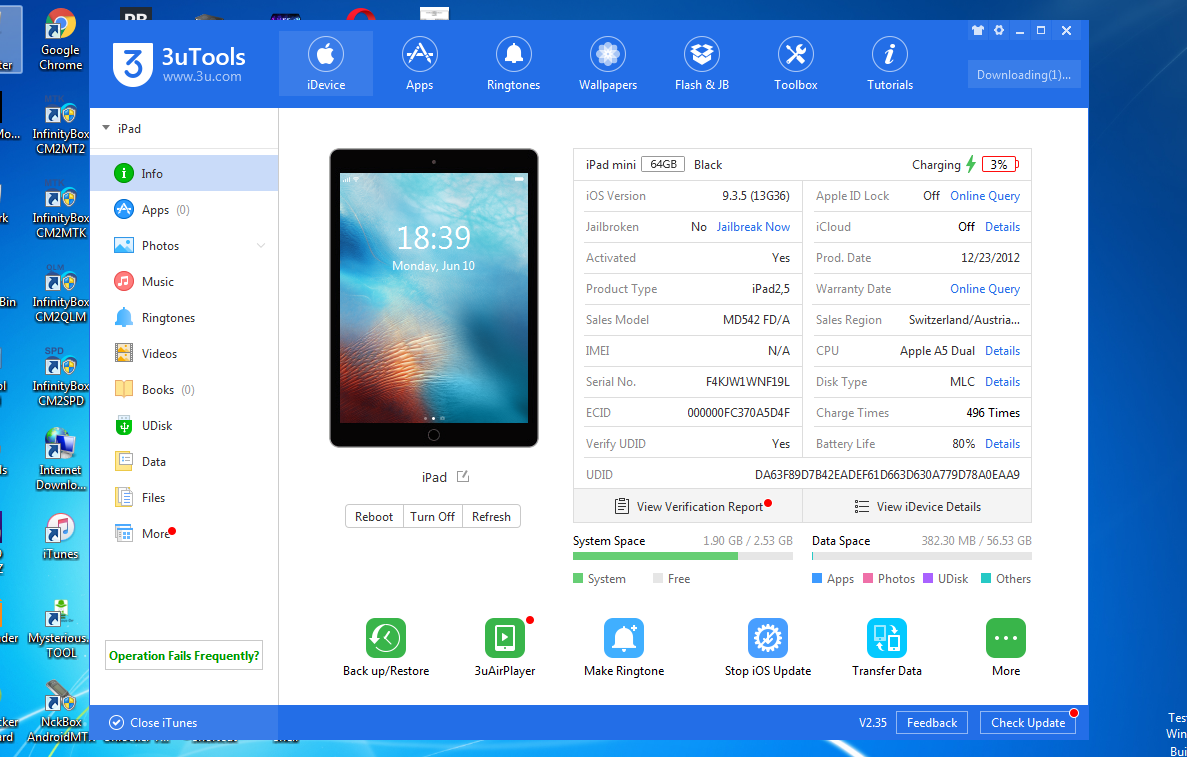This screenshot has width=1187, height=757.
Task: Open the iTunes desktop shortcut
Action: [x=60, y=537]
